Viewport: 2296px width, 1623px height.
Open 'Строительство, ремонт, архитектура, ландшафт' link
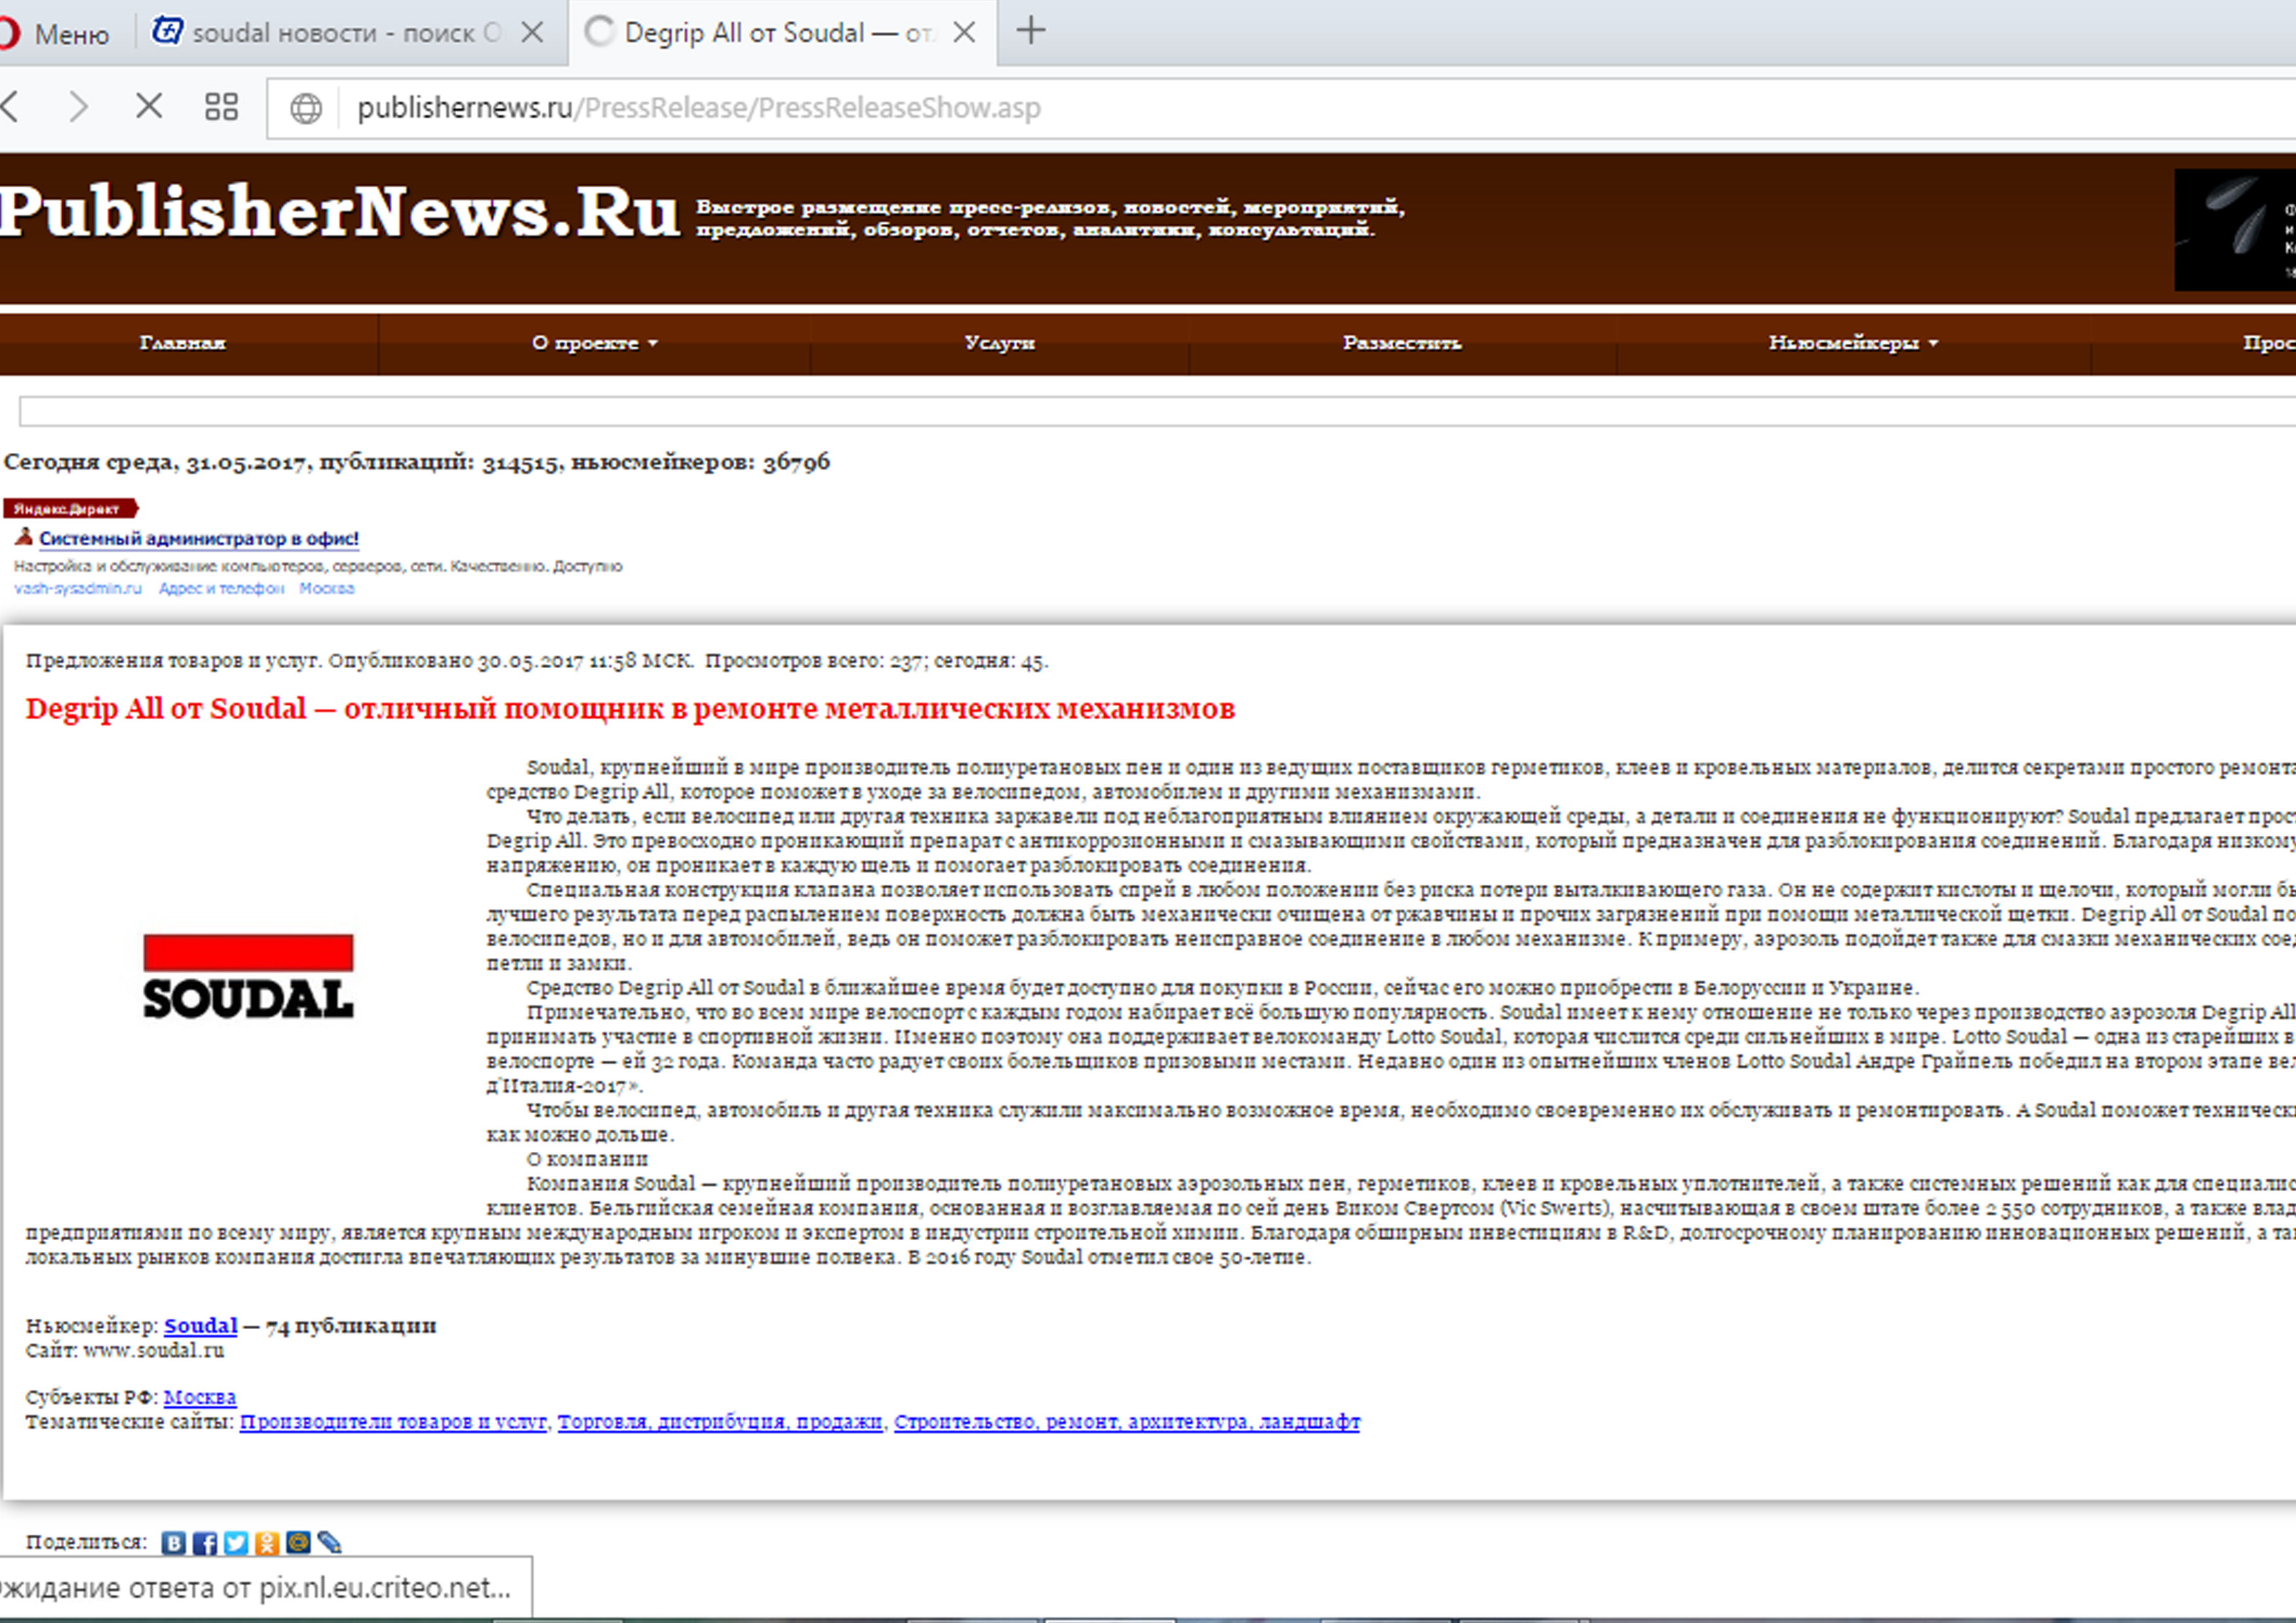pos(1127,1422)
